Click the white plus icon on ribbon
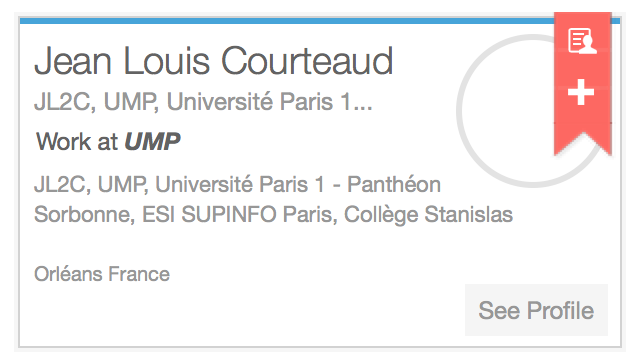This screenshot has height=362, width=644. click(x=581, y=92)
